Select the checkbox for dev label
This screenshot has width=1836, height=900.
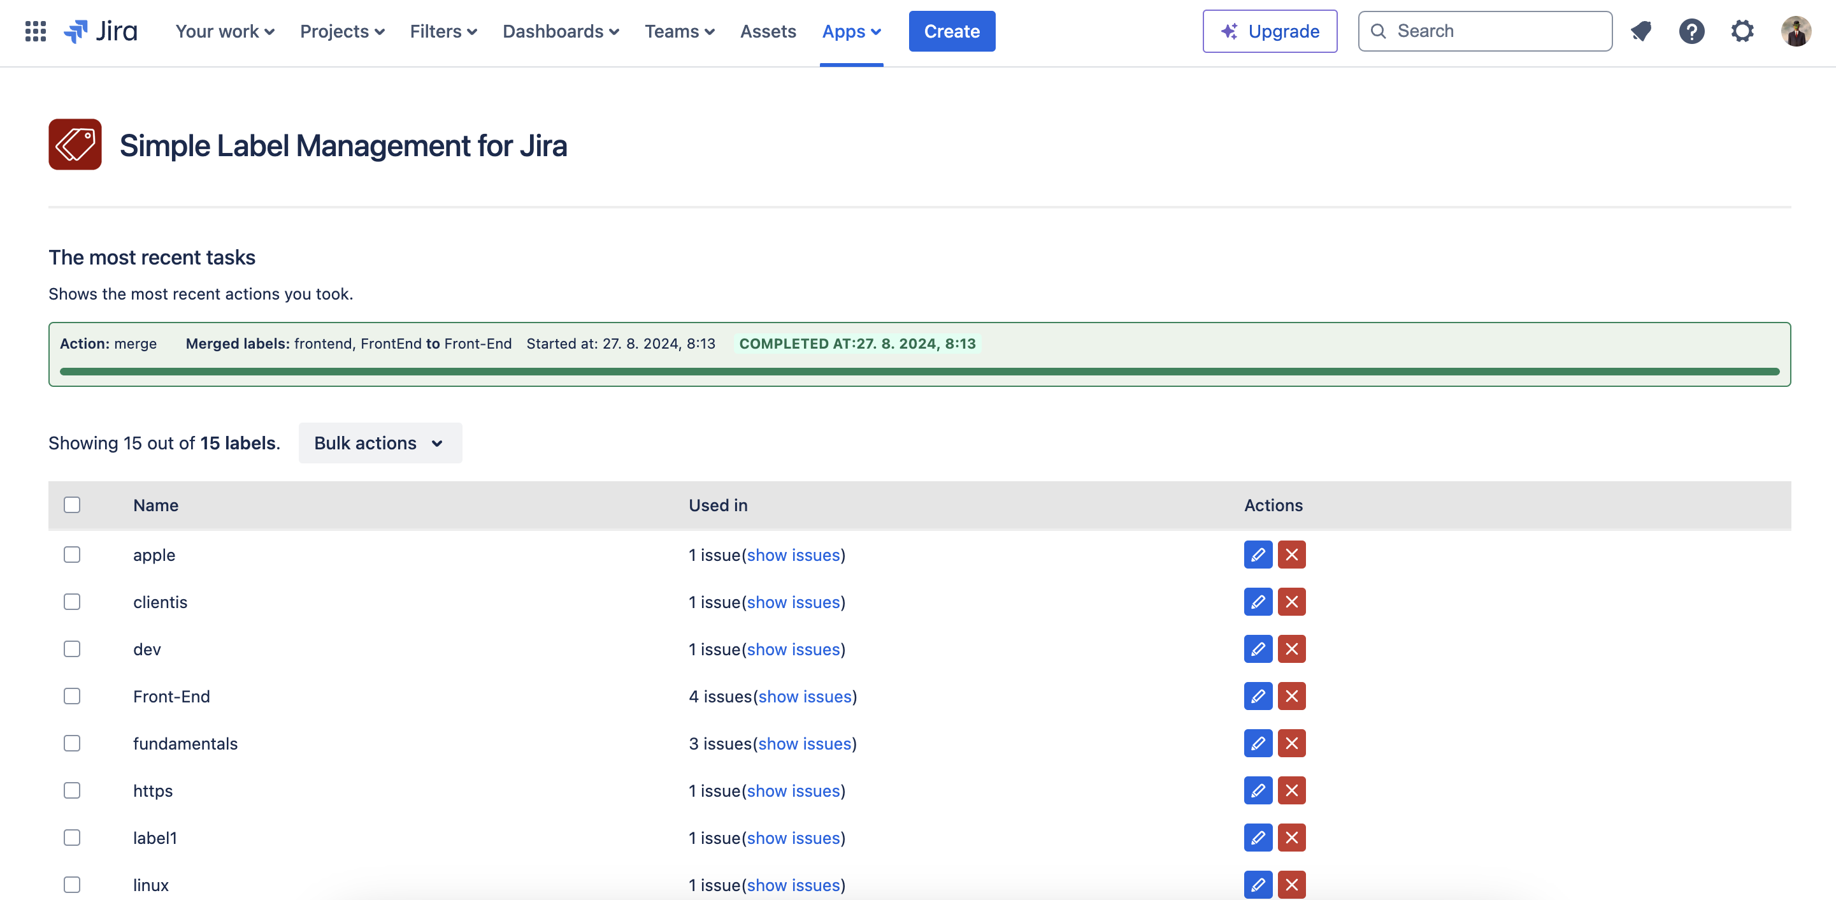(72, 649)
